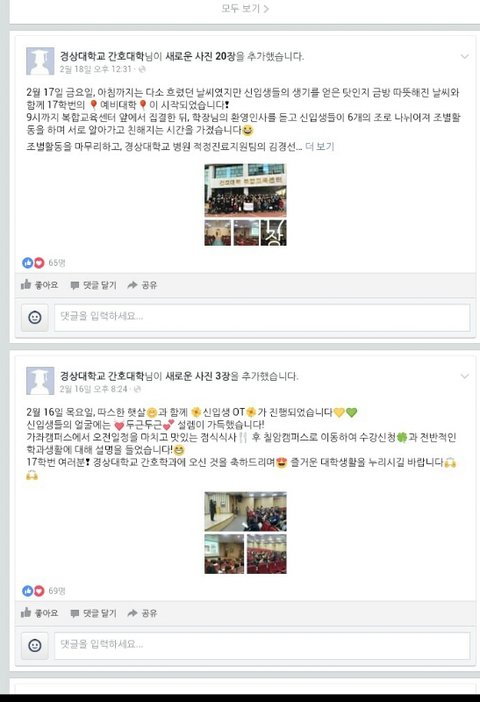480x702 pixels.
Task: Click the profile avatar of the first post
Action: (40, 61)
